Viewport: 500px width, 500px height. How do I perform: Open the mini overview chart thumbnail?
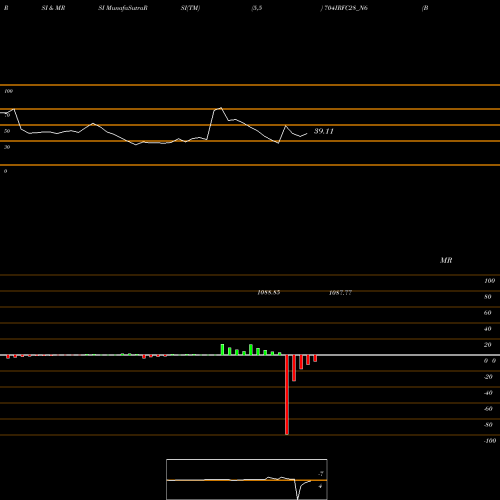(x=247, y=479)
